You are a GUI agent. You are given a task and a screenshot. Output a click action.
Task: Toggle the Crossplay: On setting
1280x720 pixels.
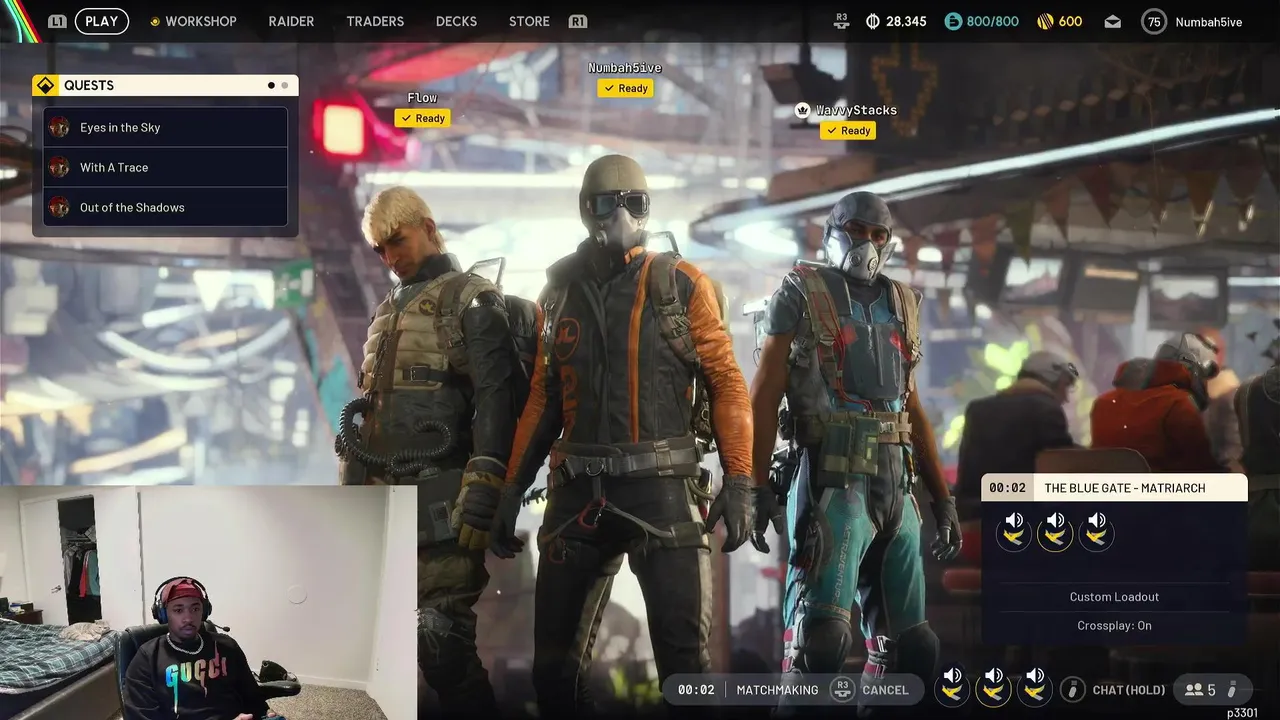click(1114, 625)
